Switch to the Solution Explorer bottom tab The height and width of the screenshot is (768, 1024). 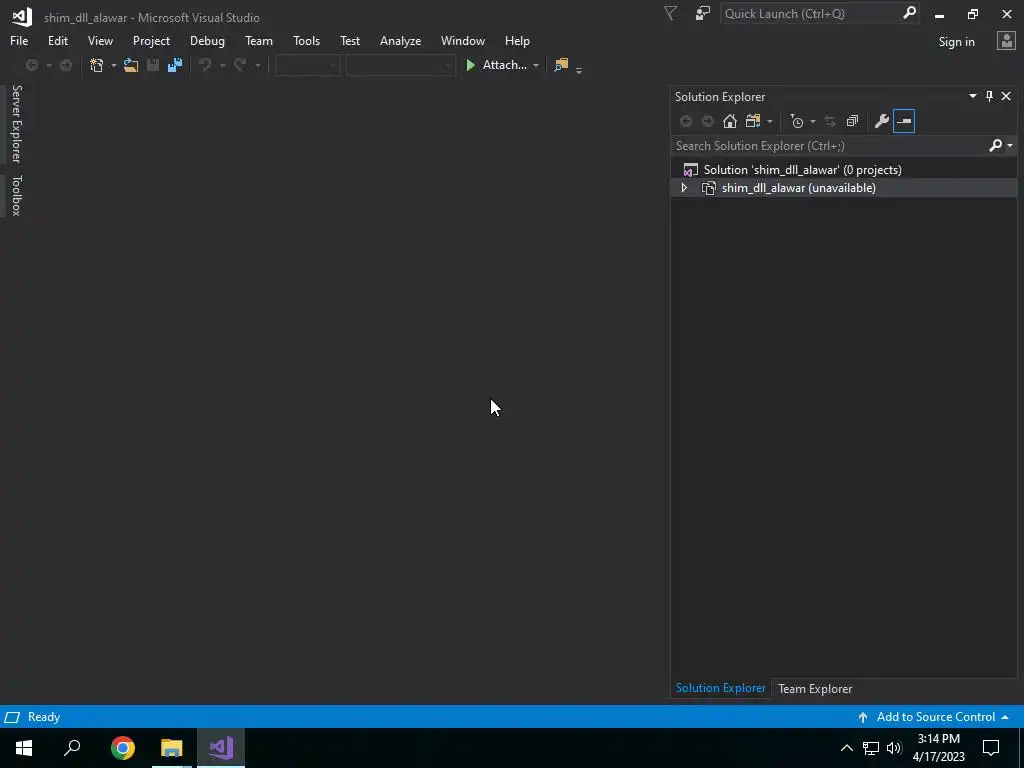click(x=720, y=688)
